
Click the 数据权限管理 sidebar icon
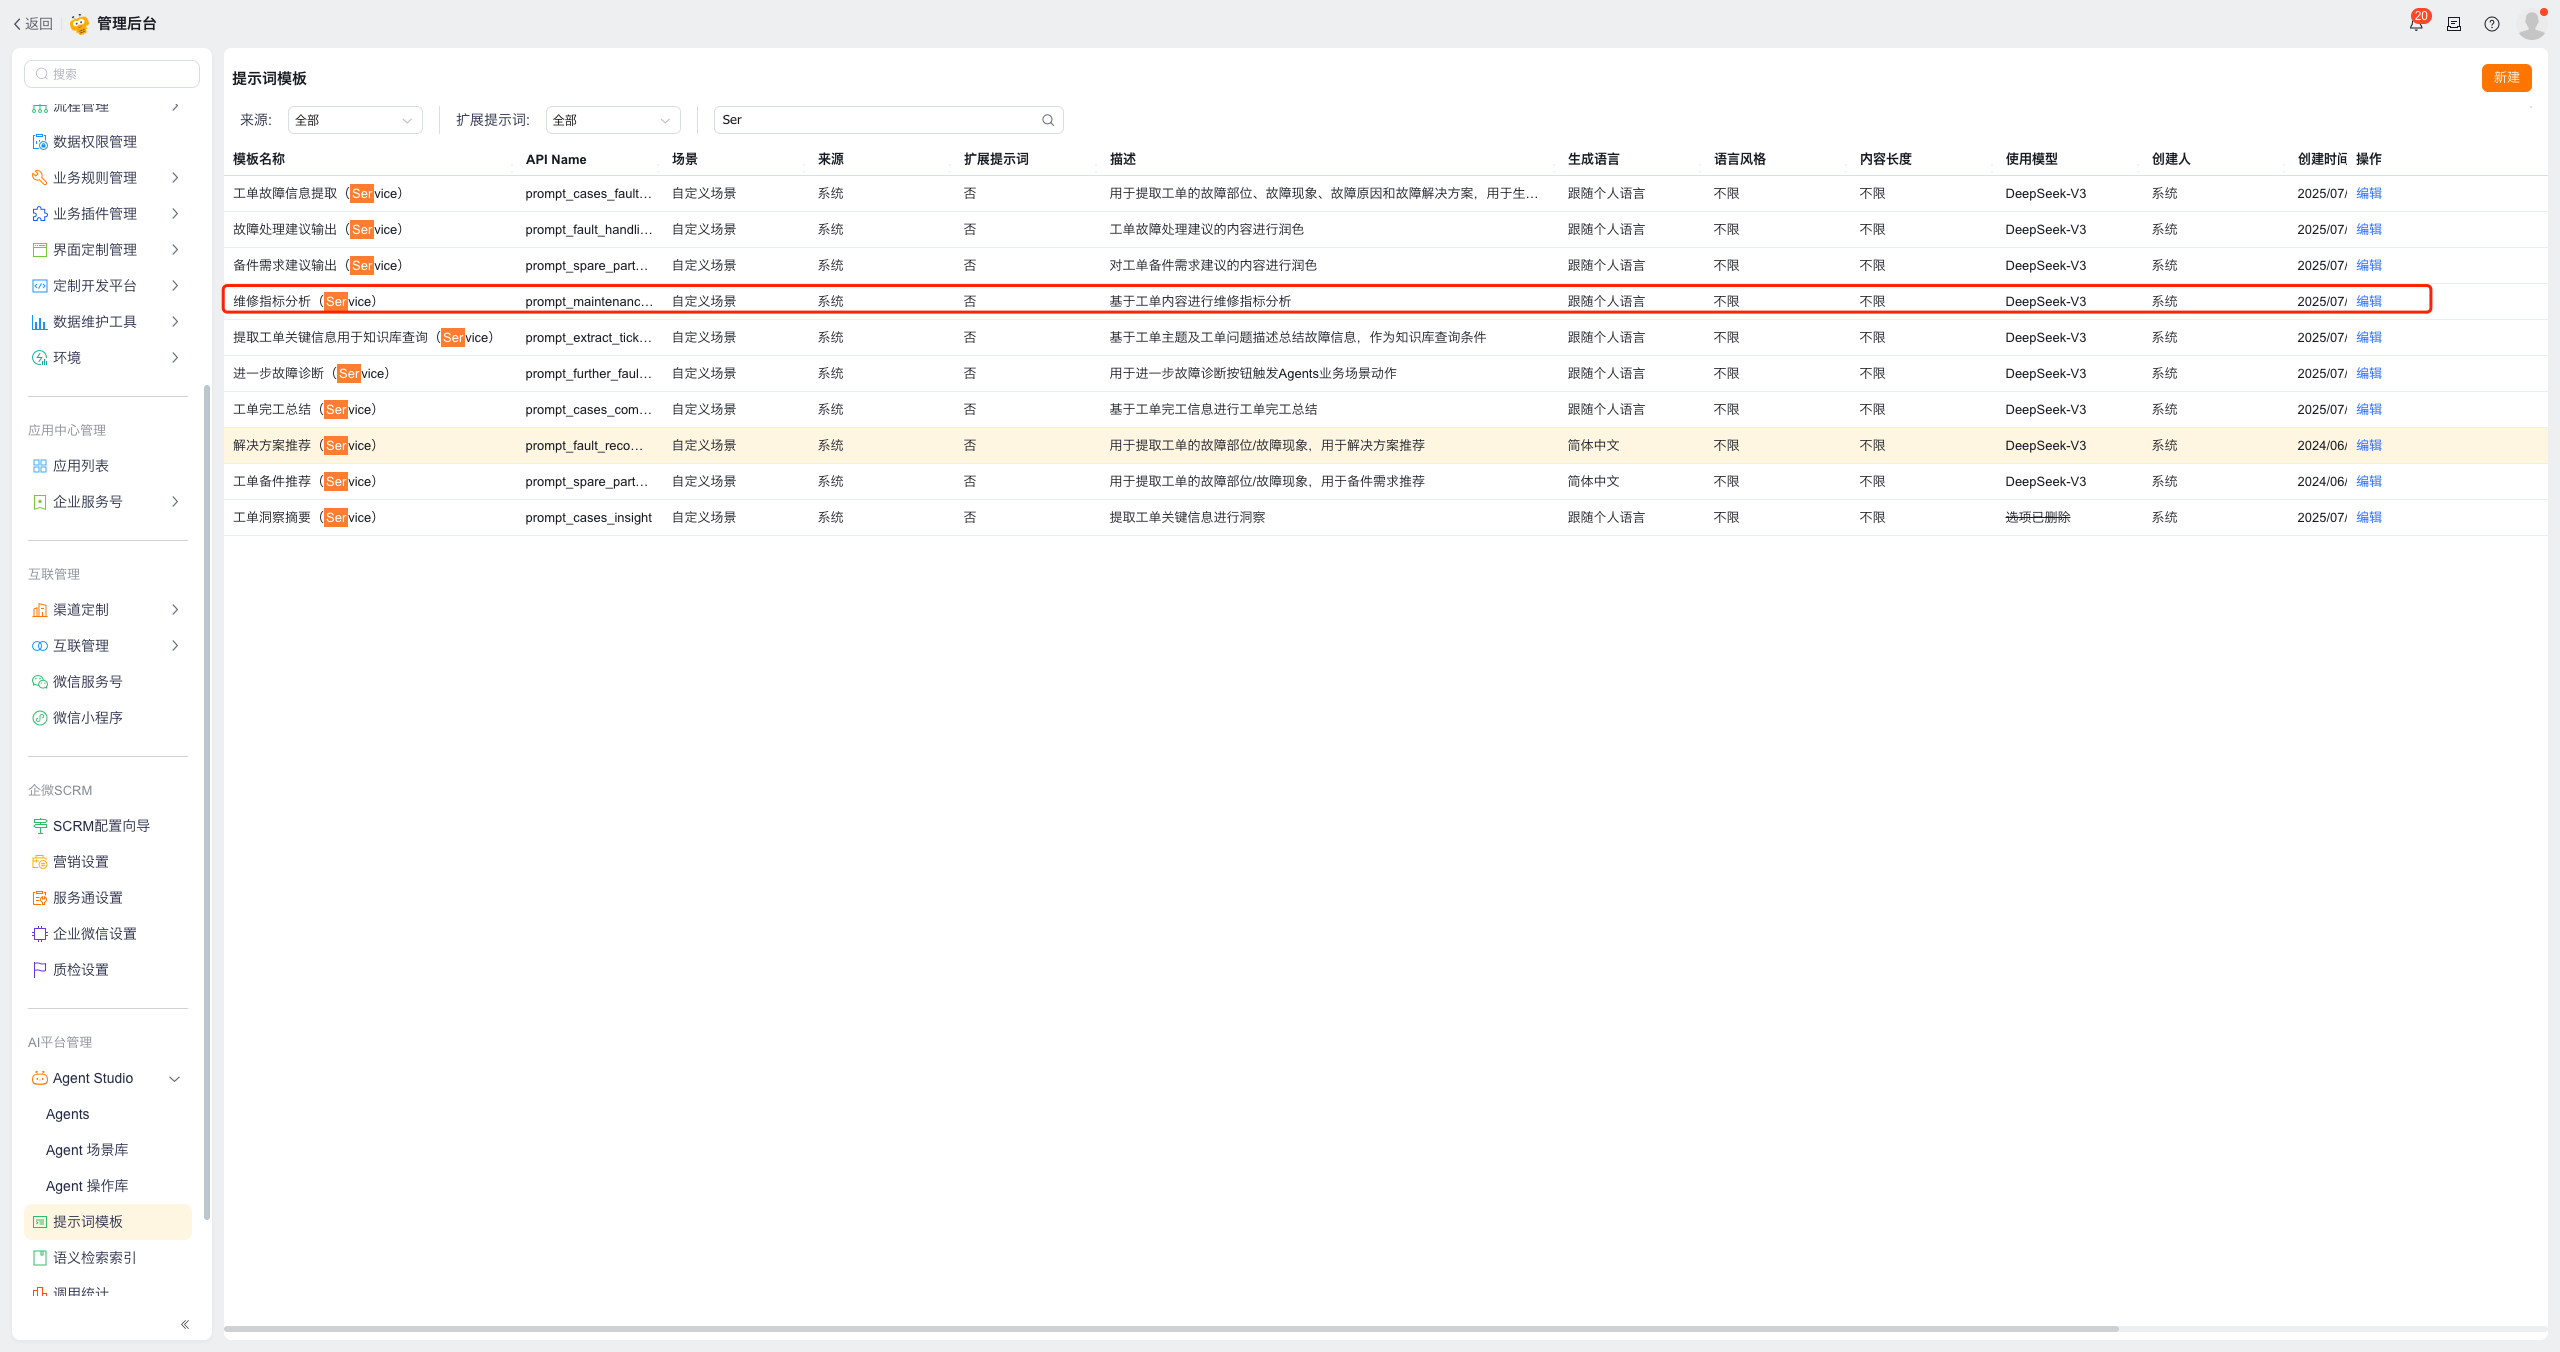[40, 142]
